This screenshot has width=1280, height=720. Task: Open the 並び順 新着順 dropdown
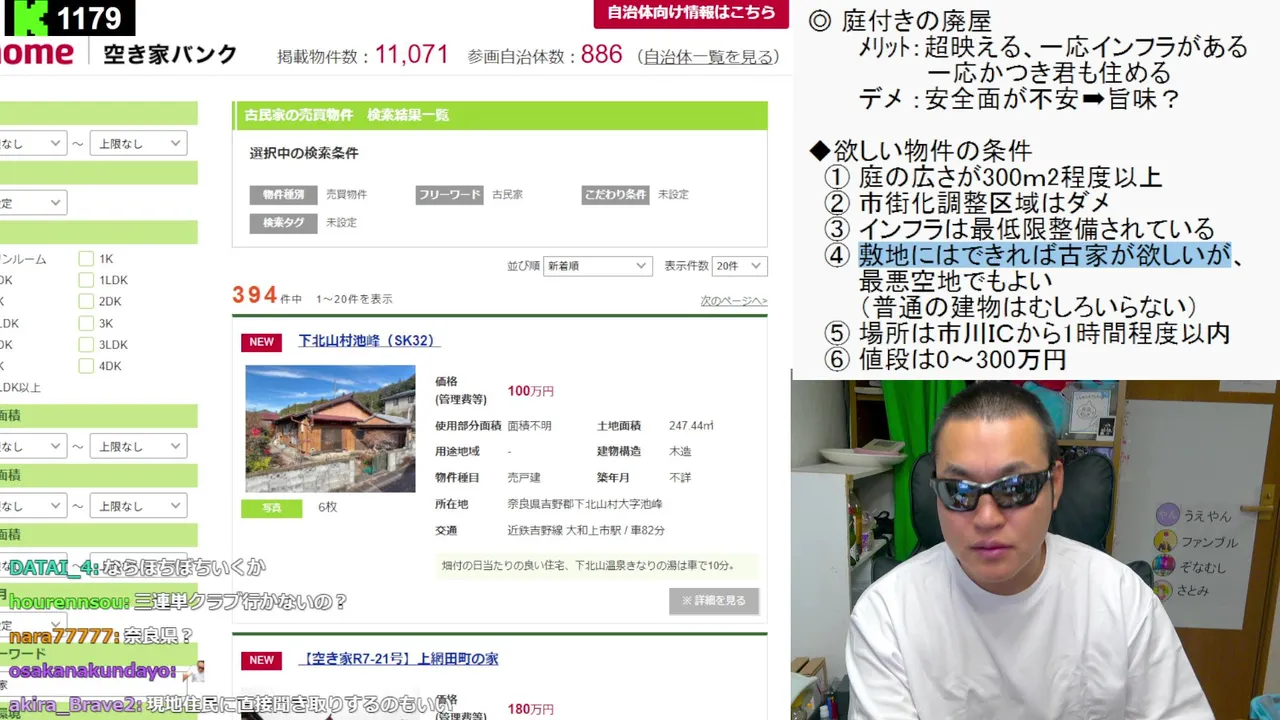(597, 266)
